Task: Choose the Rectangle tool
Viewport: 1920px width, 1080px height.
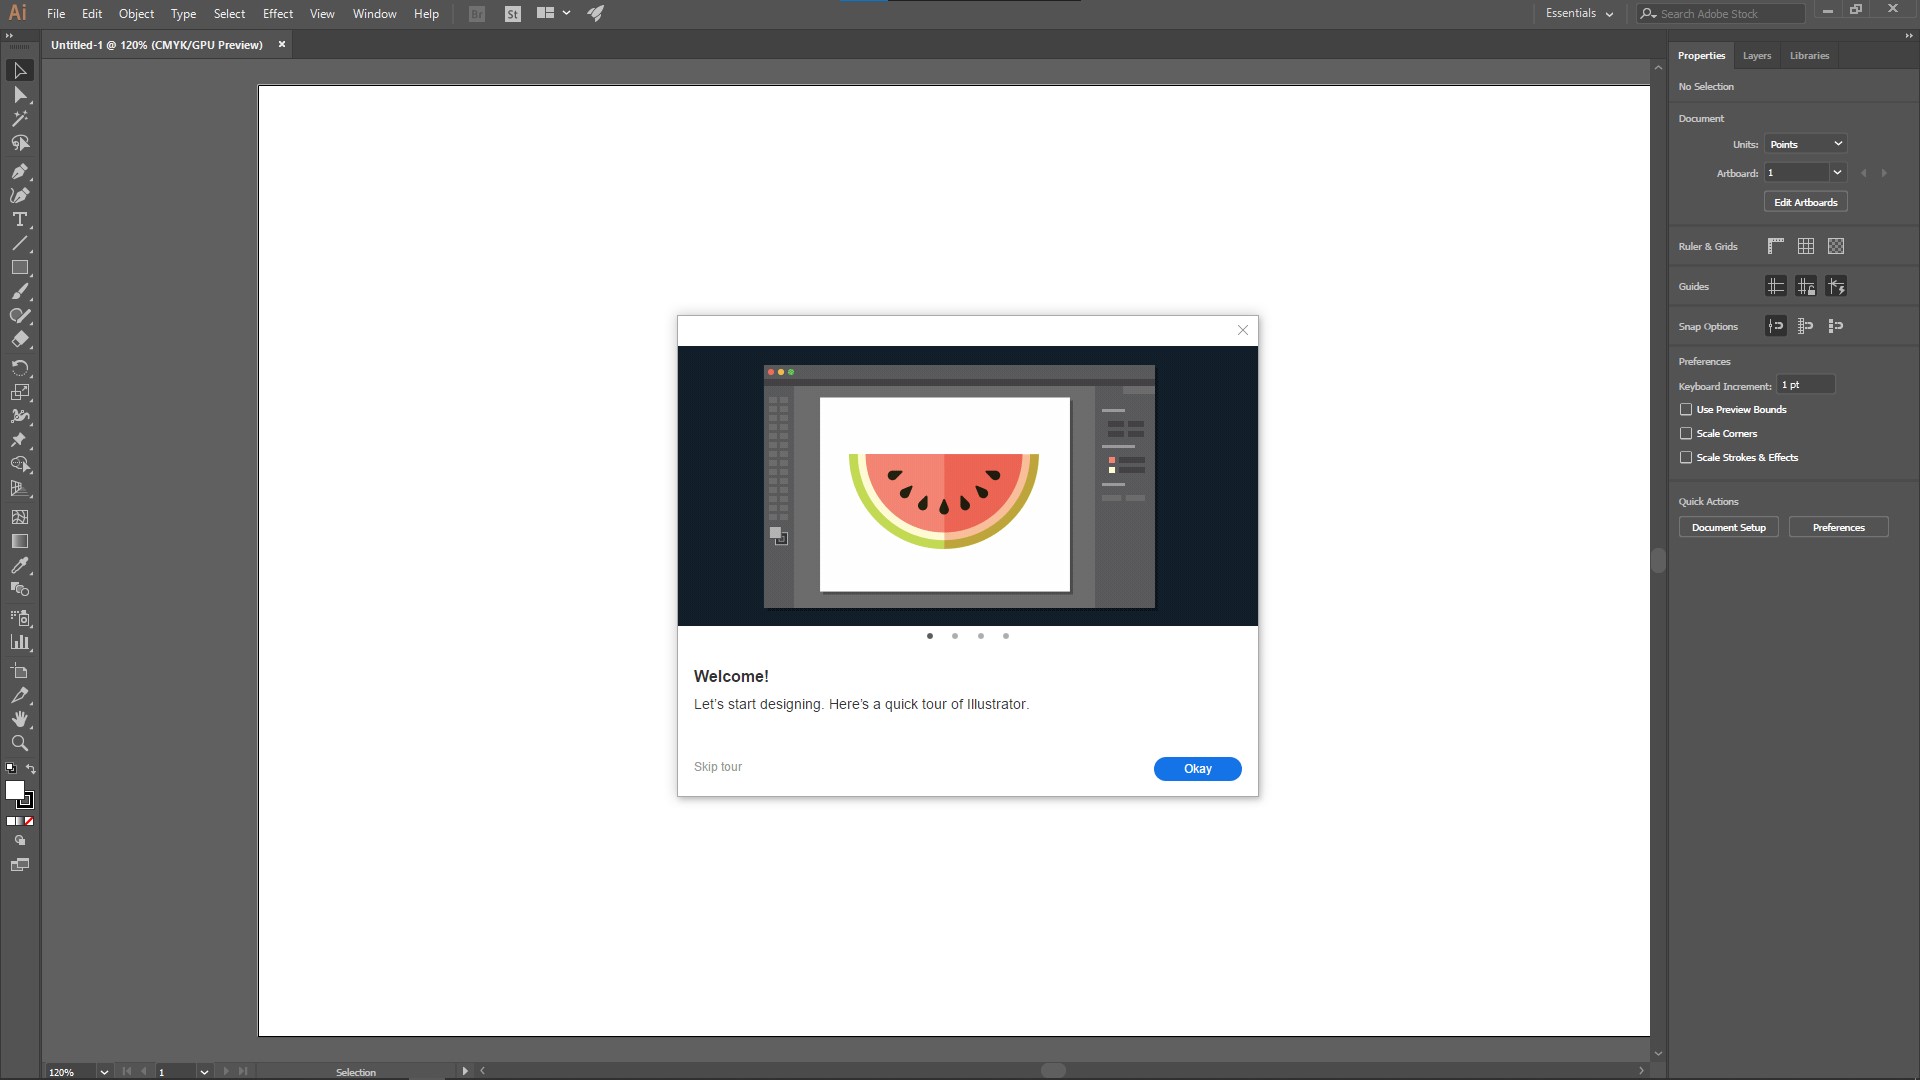Action: coord(19,268)
